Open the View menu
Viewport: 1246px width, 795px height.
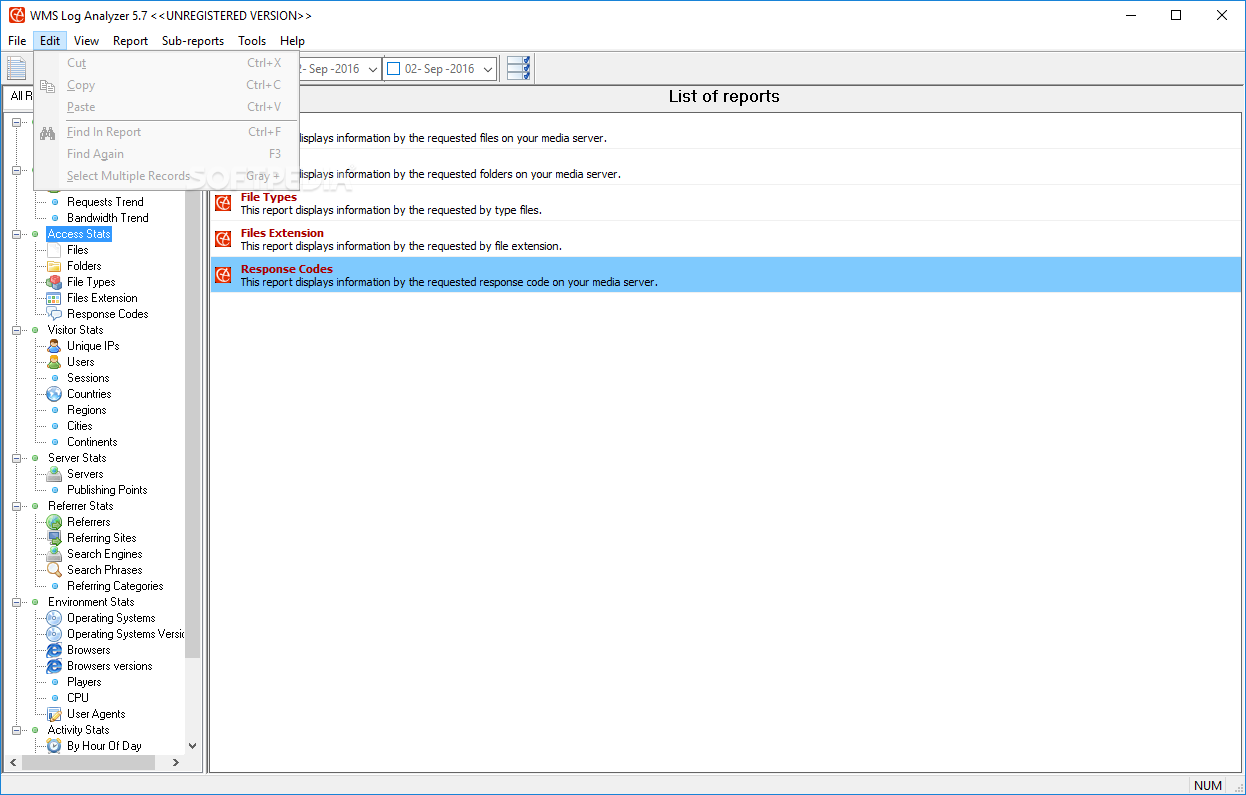86,41
